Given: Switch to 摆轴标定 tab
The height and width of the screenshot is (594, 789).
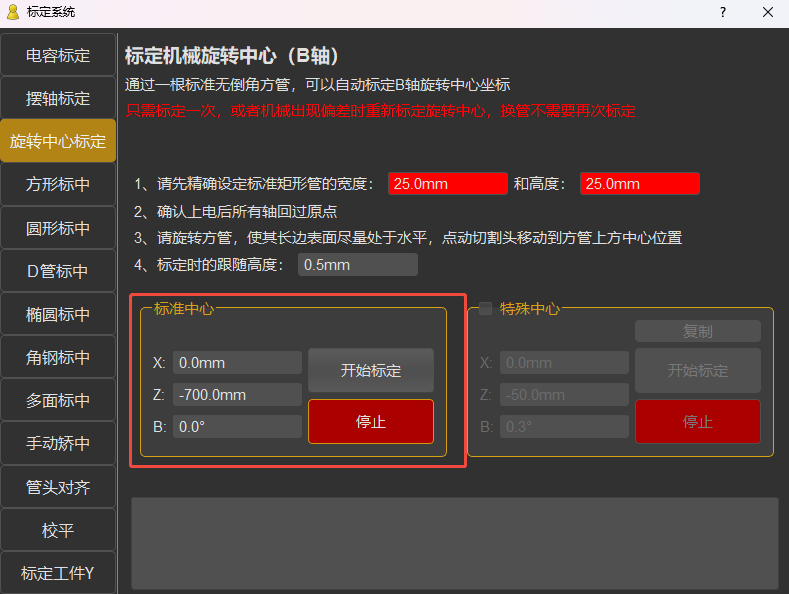Looking at the screenshot, I should tap(58, 98).
